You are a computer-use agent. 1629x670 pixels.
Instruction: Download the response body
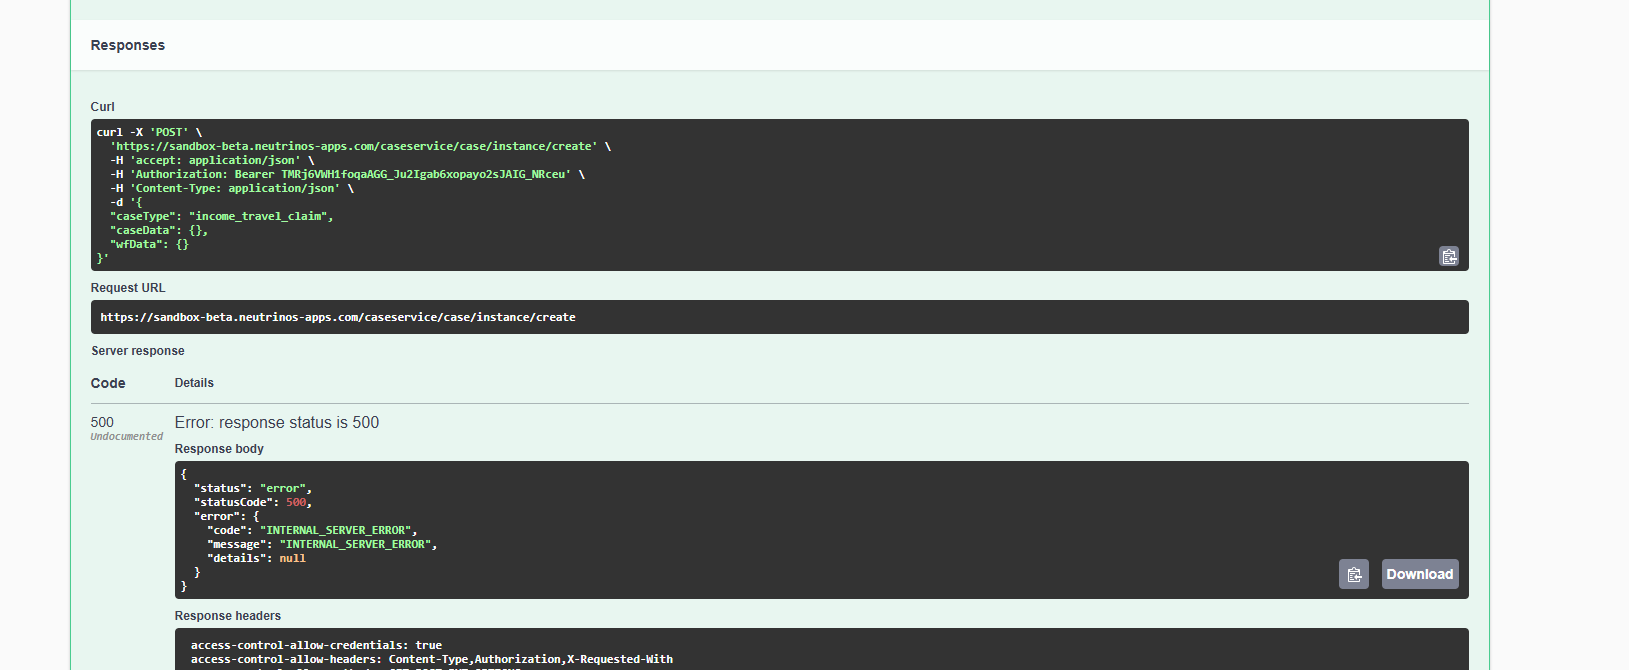click(1419, 574)
